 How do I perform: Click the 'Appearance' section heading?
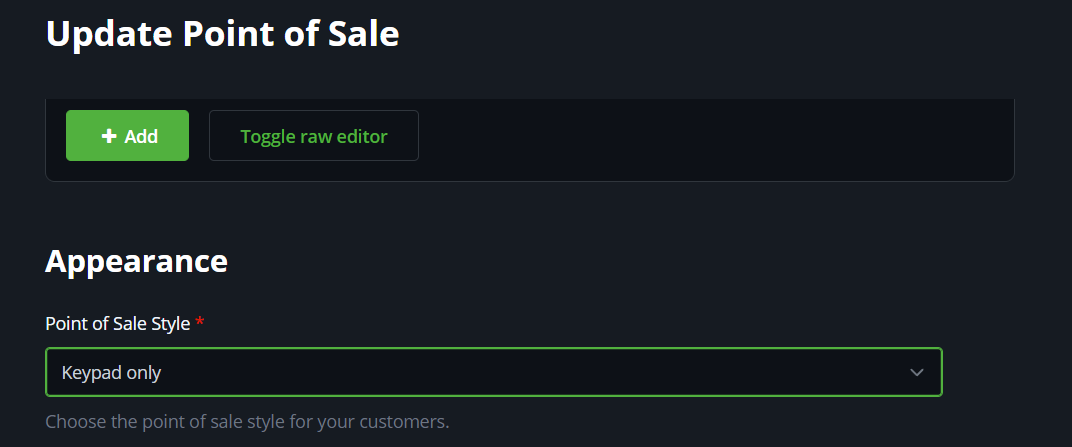click(x=136, y=261)
